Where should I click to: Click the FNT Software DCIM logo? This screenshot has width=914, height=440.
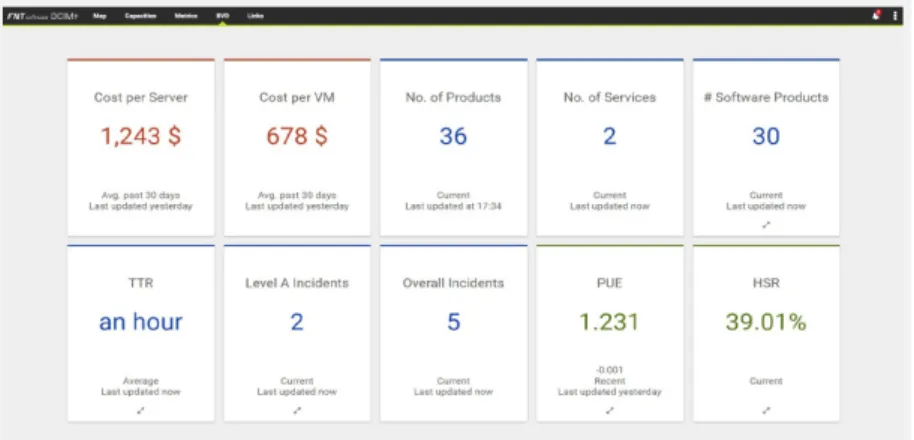coord(40,16)
